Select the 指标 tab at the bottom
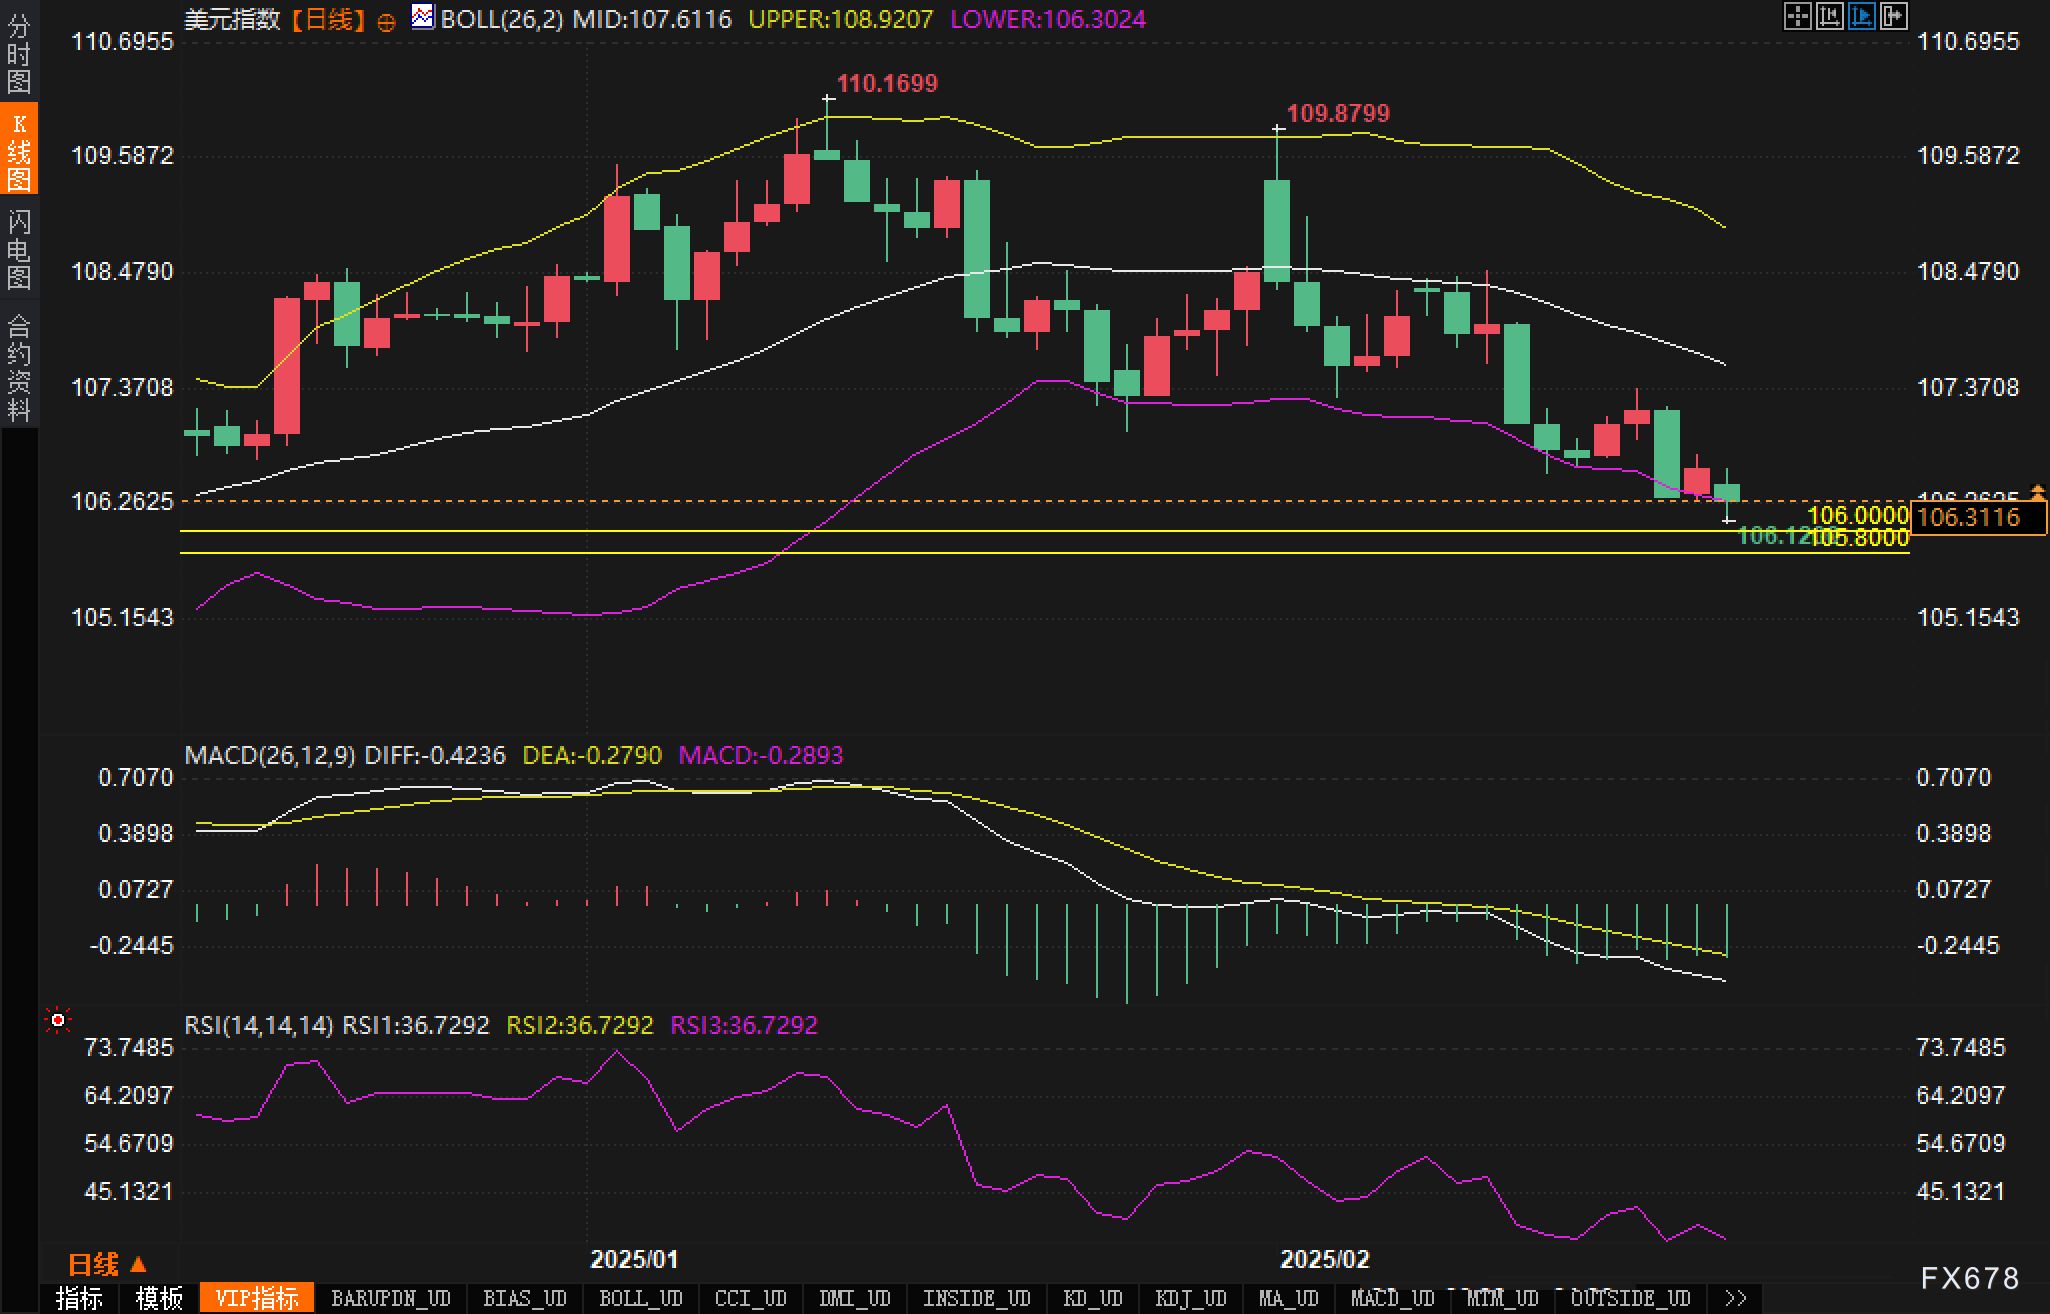 click(x=79, y=1298)
